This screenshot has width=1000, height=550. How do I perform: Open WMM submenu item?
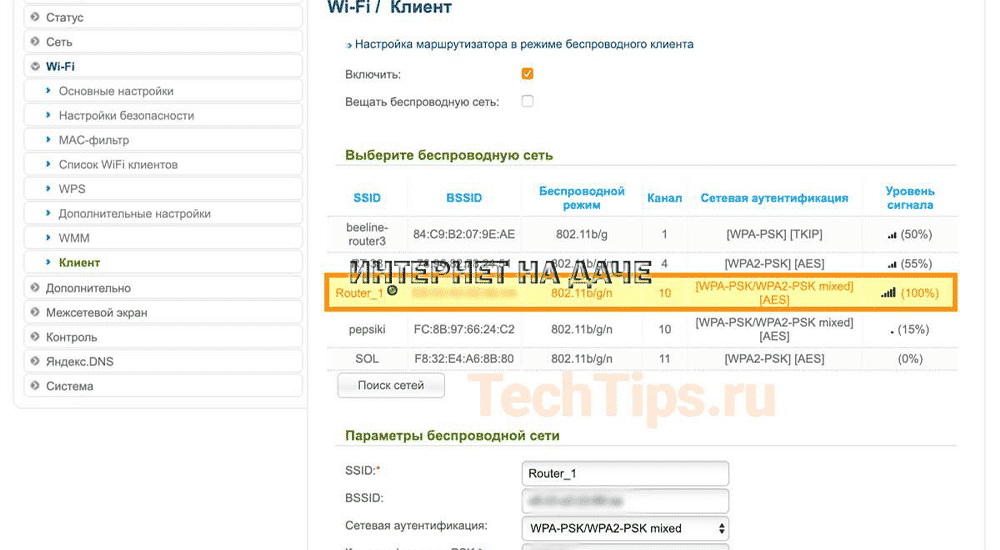pos(163,238)
